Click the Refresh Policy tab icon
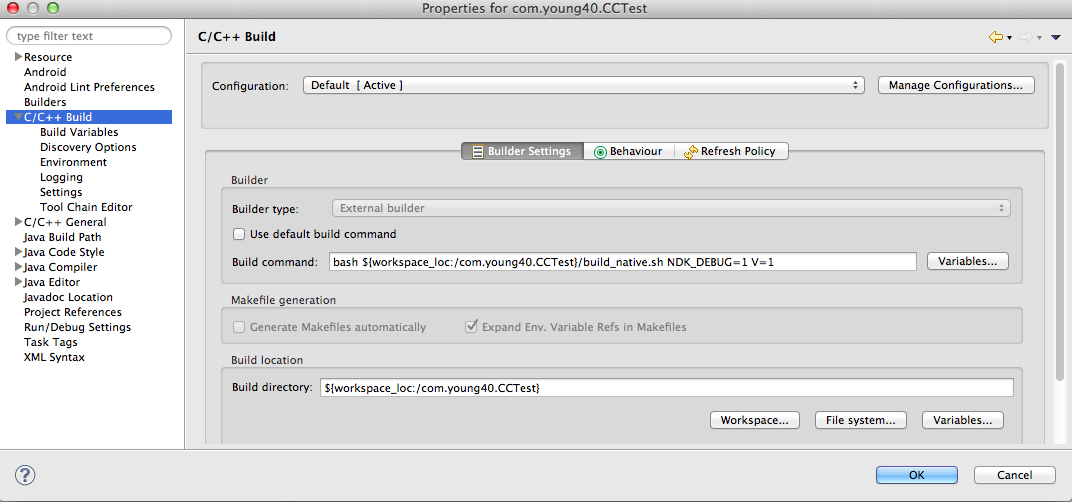The width and height of the screenshot is (1072, 502). pos(691,152)
